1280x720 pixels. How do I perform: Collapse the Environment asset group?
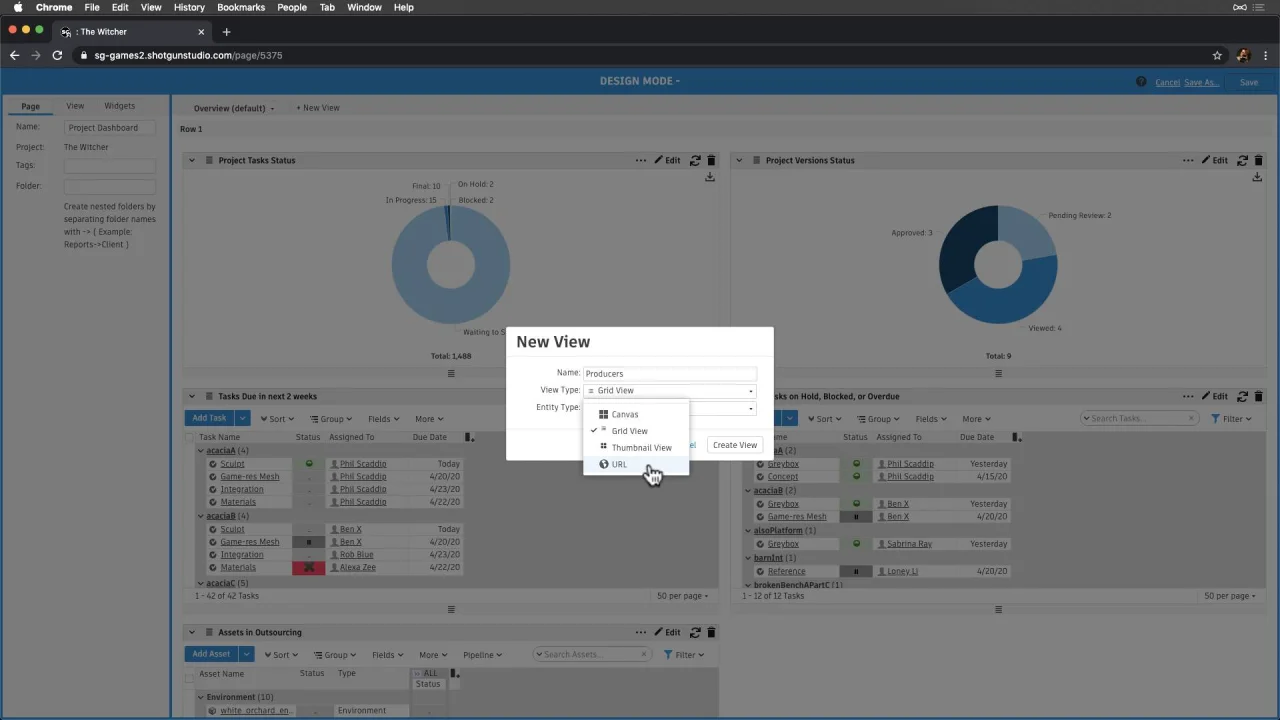[201, 697]
